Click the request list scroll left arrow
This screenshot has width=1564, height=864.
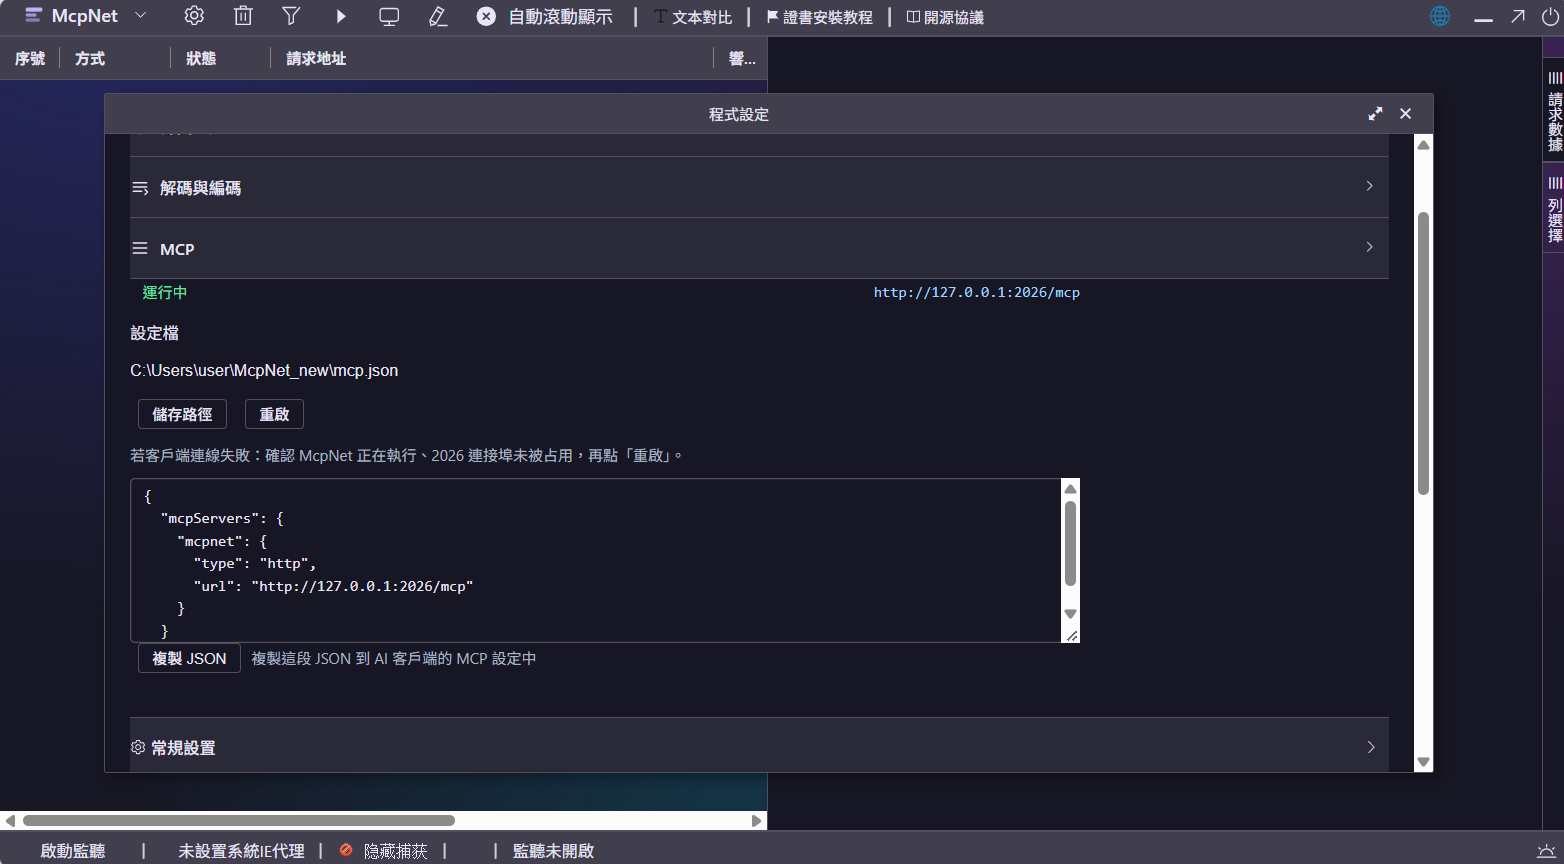coord(10,821)
